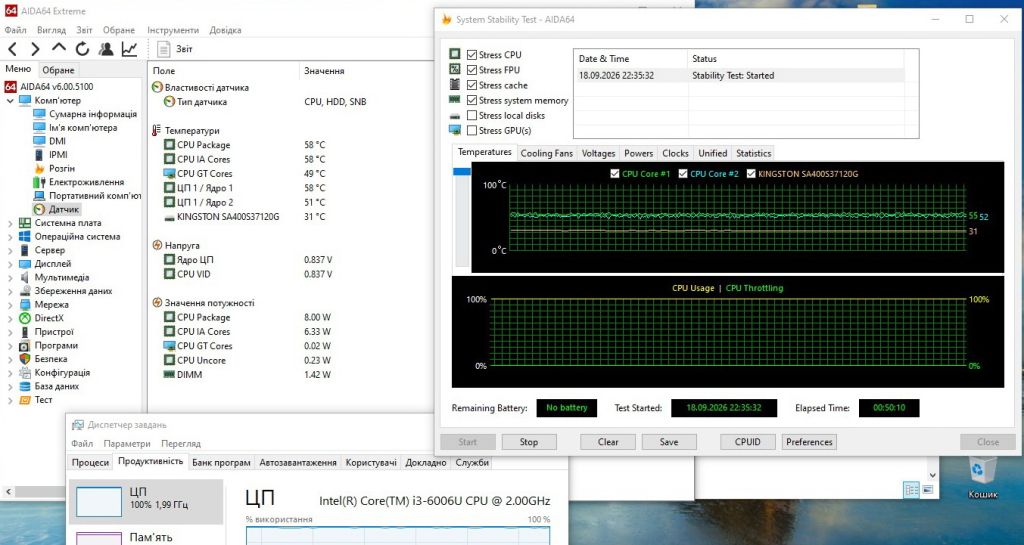The width and height of the screenshot is (1024, 545).
Task: Open the IPMI tree item
Action: click(58, 155)
